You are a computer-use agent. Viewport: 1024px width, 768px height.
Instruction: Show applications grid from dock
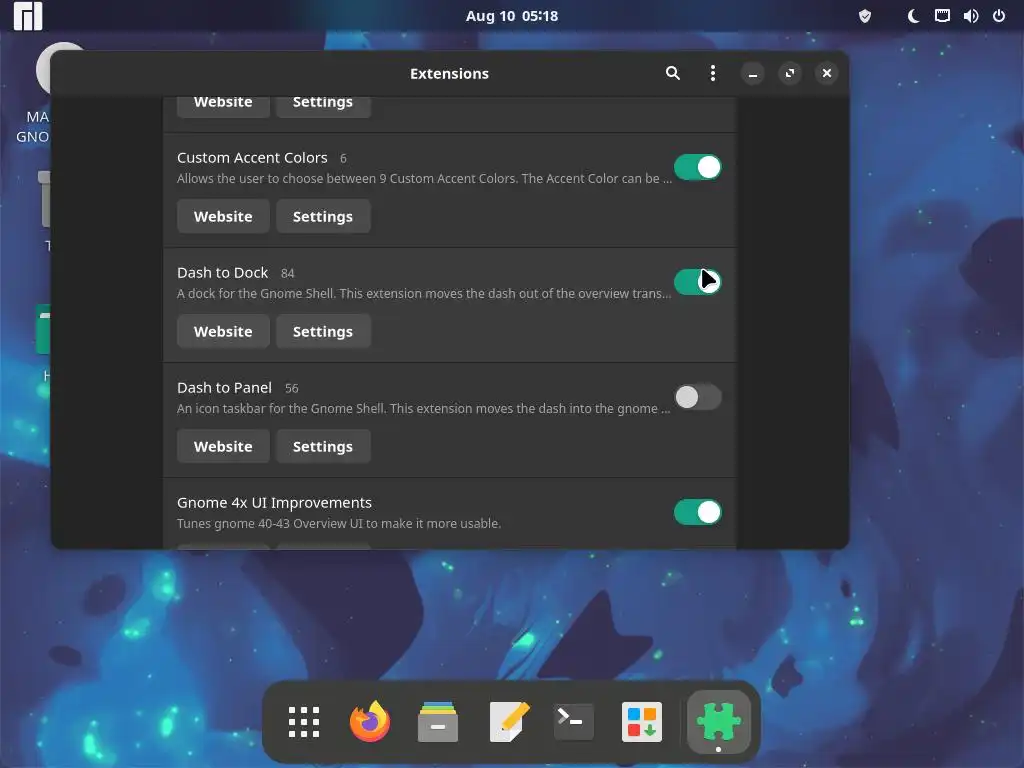[304, 722]
